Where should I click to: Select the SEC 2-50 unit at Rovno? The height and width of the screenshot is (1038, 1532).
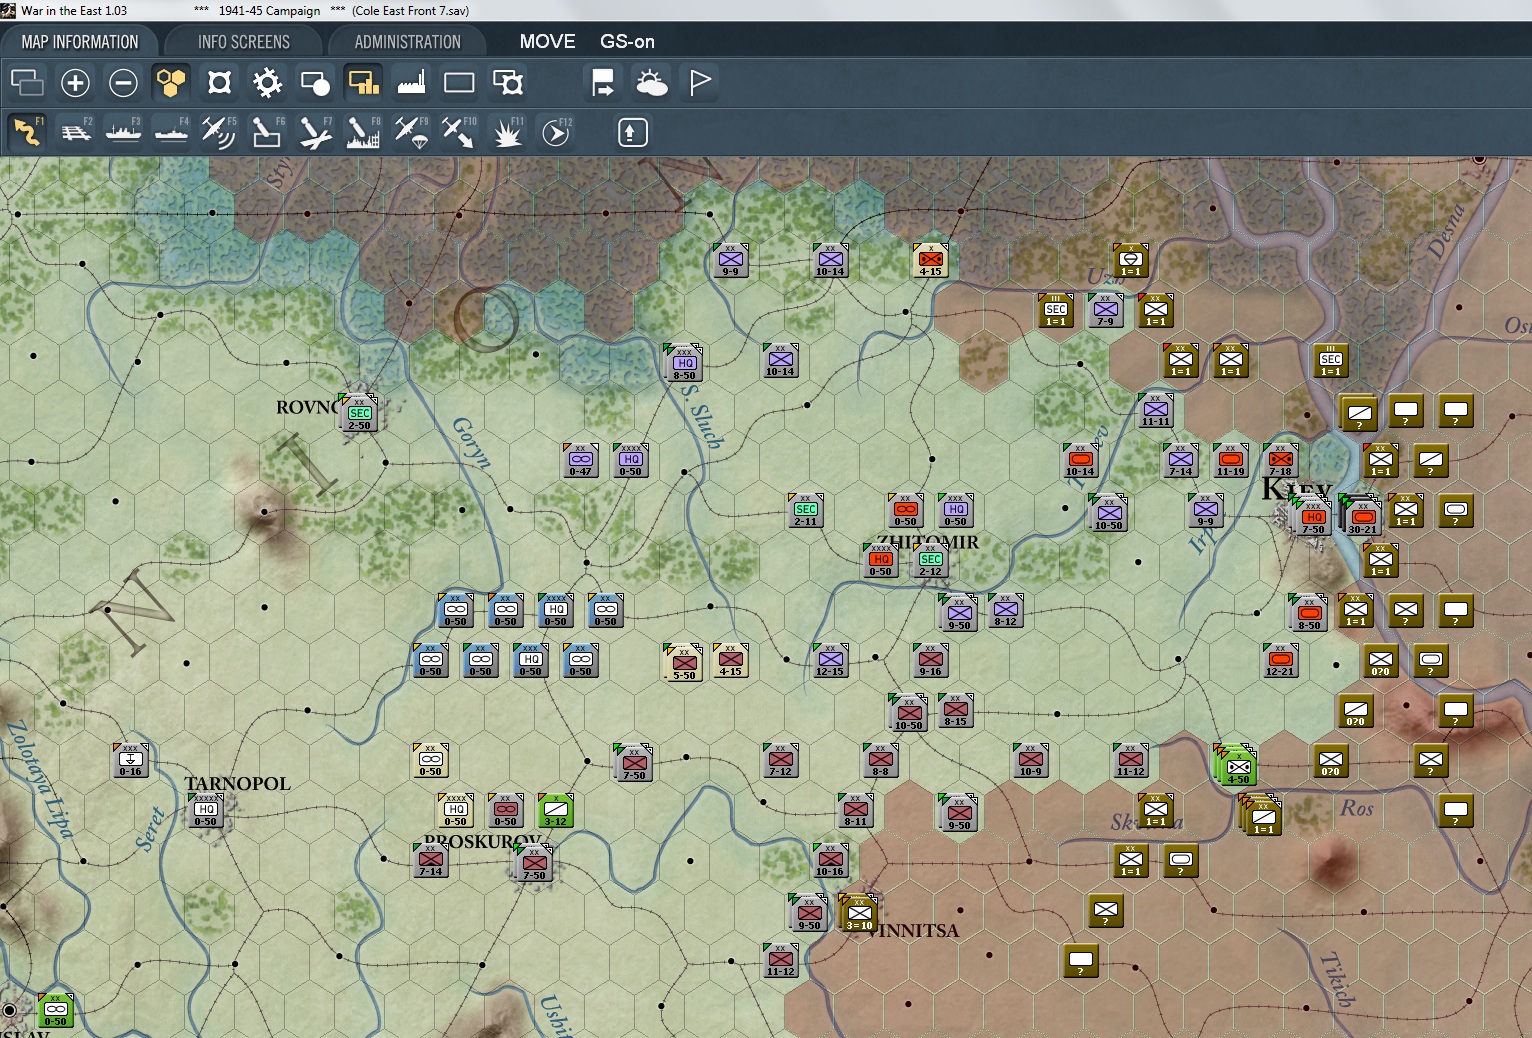point(359,413)
